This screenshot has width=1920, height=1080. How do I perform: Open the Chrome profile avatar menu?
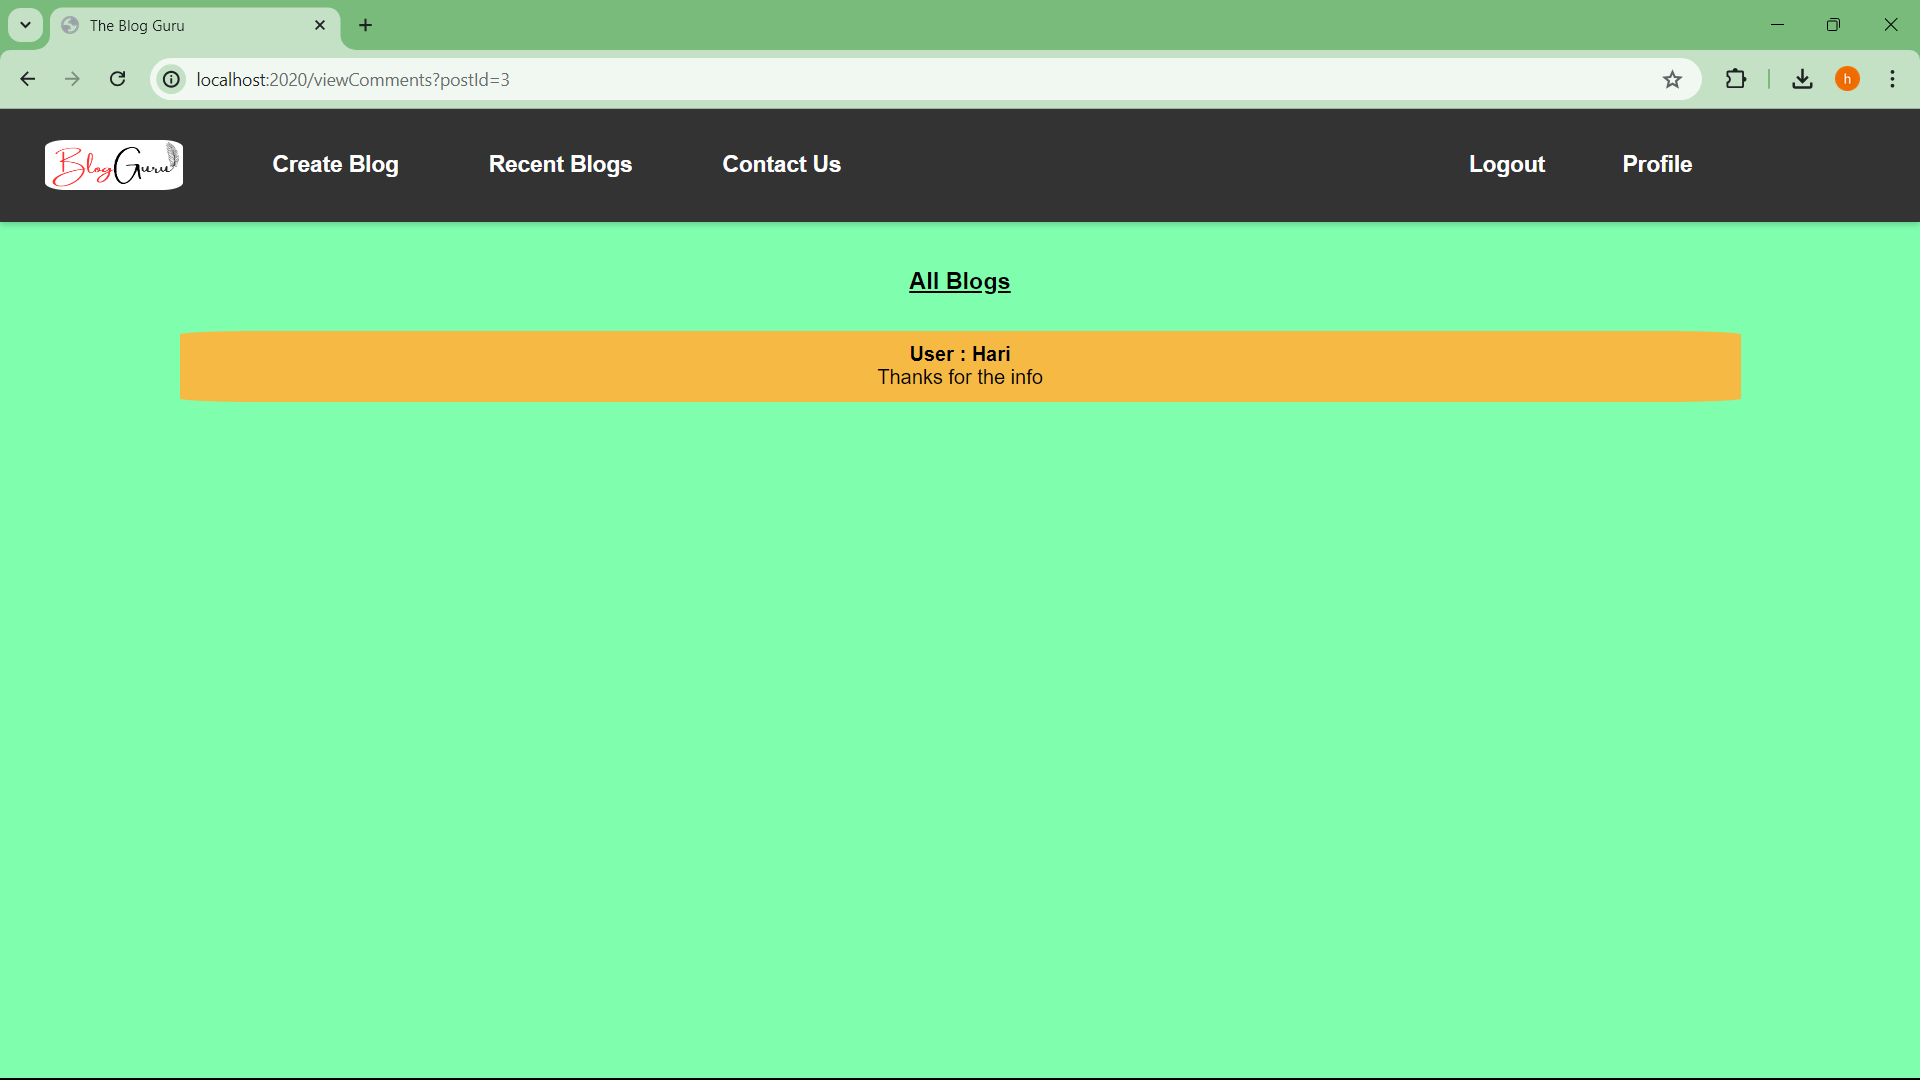point(1847,79)
